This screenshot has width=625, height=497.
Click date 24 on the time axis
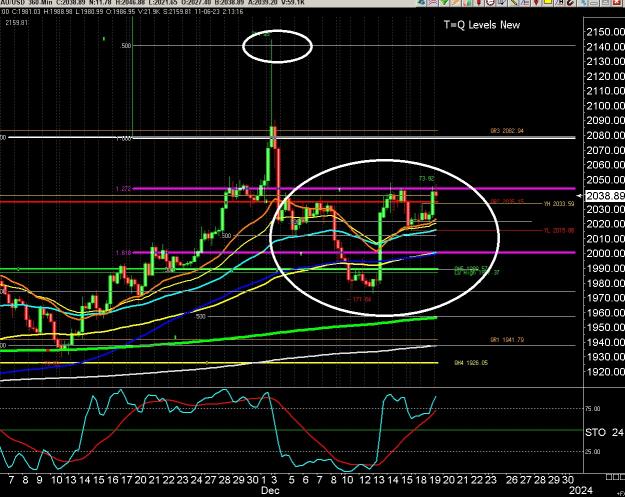tap(196, 480)
